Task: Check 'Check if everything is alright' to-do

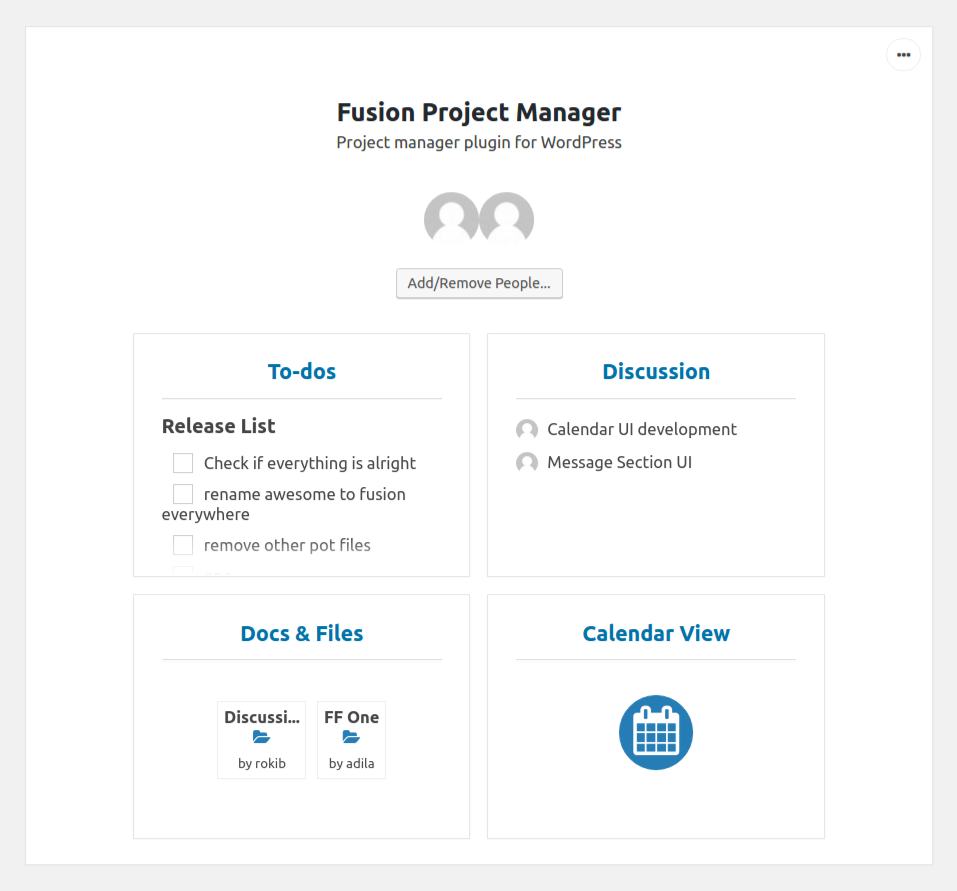Action: pyautogui.click(x=183, y=463)
